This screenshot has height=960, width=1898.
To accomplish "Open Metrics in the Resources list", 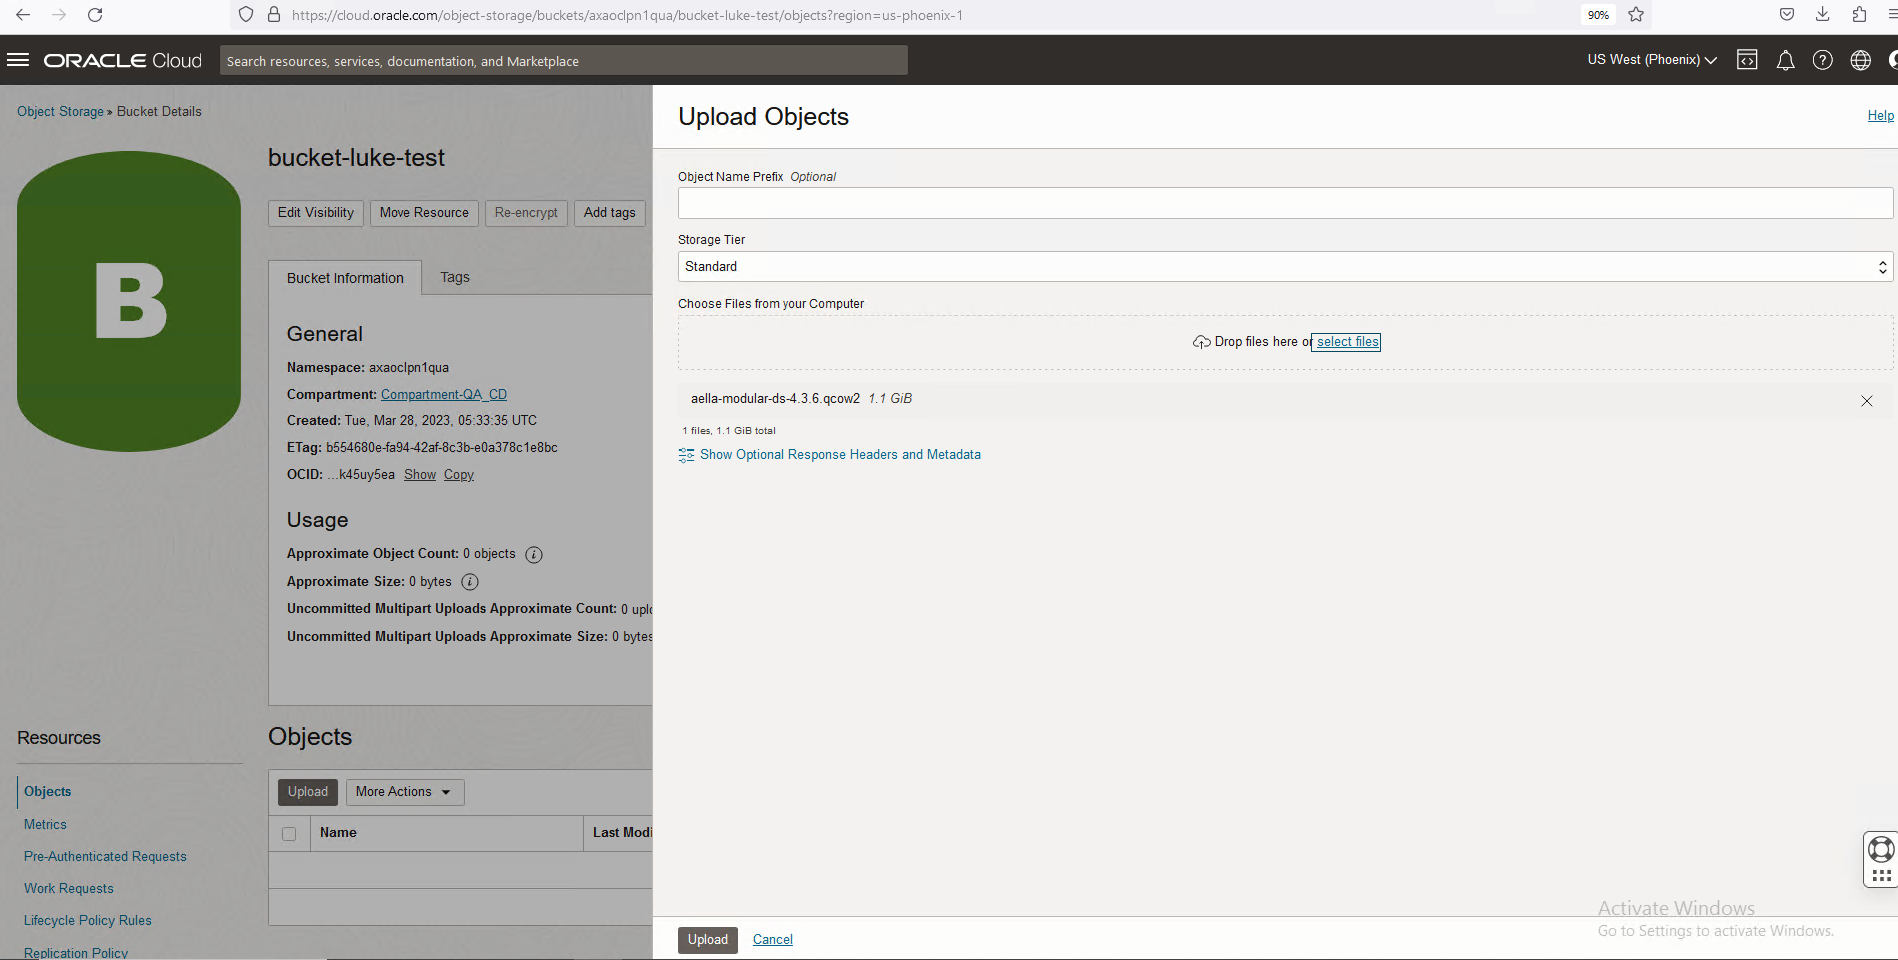I will click(45, 825).
